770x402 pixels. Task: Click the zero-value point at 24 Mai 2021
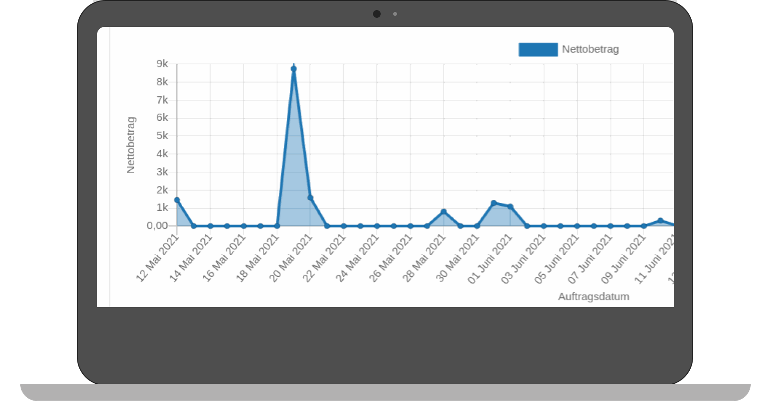(x=377, y=226)
